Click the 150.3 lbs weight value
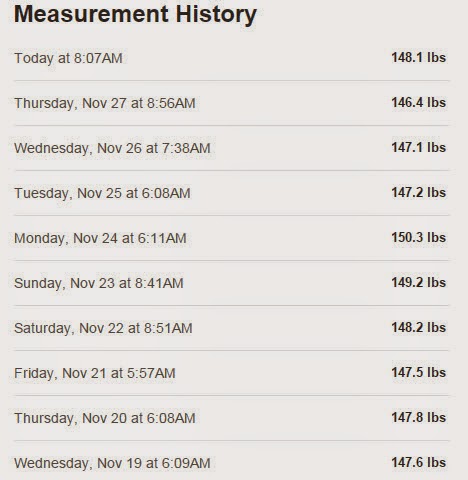The image size is (468, 480). pyautogui.click(x=418, y=237)
